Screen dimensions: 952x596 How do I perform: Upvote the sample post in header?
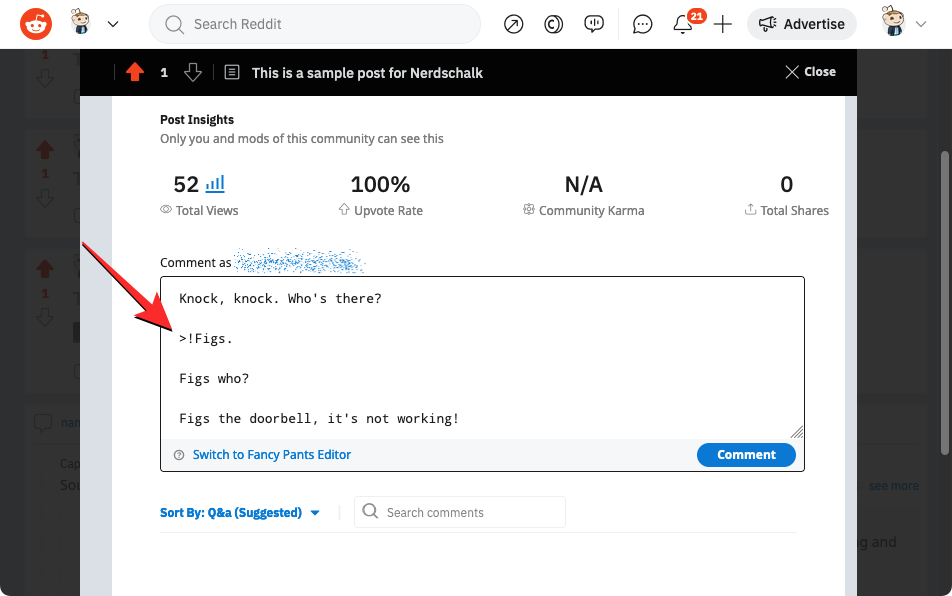[135, 72]
